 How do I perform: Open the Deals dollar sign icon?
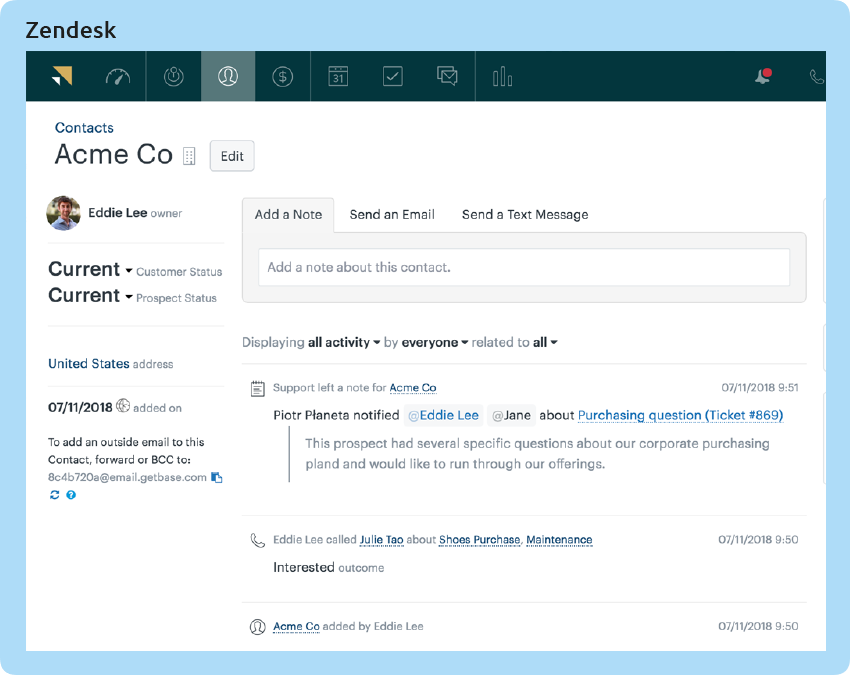click(x=282, y=76)
